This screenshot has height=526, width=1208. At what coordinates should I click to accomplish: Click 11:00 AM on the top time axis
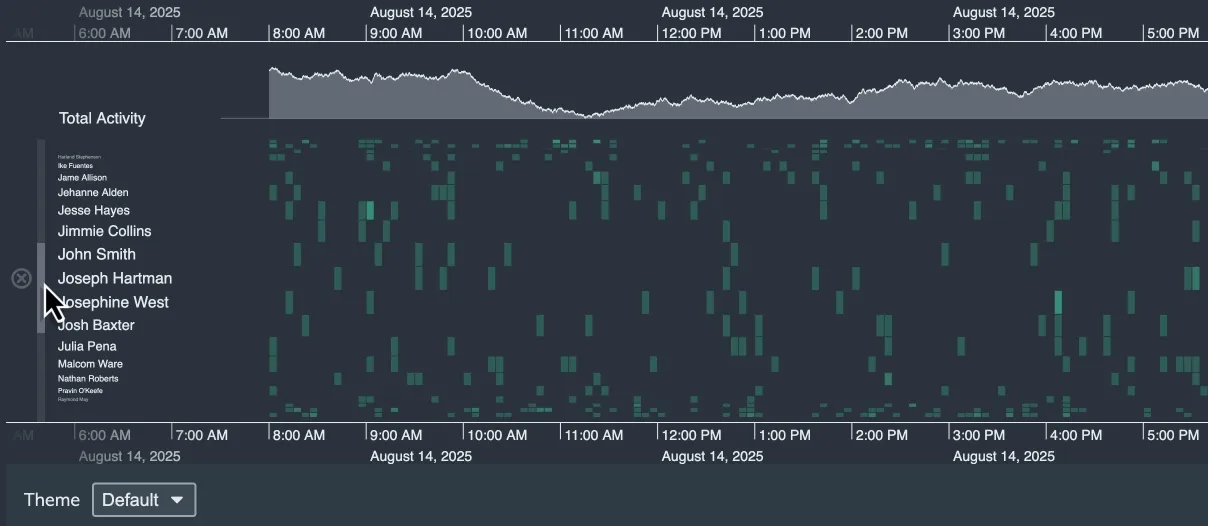coord(594,33)
